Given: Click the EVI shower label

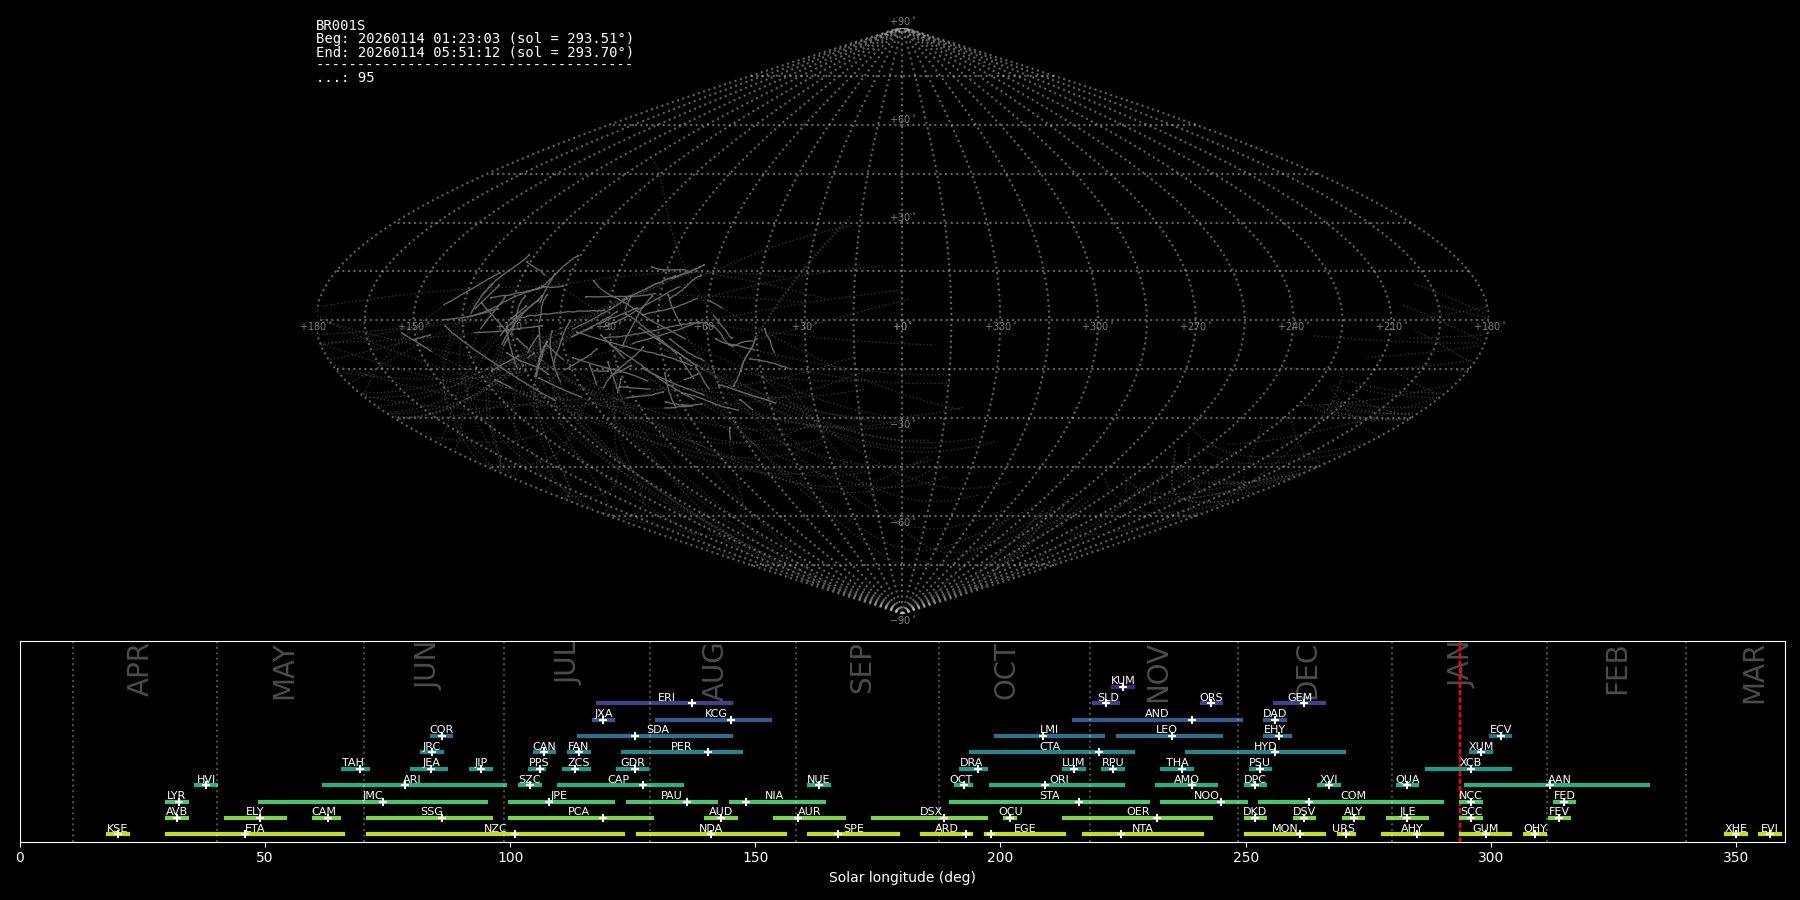Looking at the screenshot, I should click(1769, 829).
